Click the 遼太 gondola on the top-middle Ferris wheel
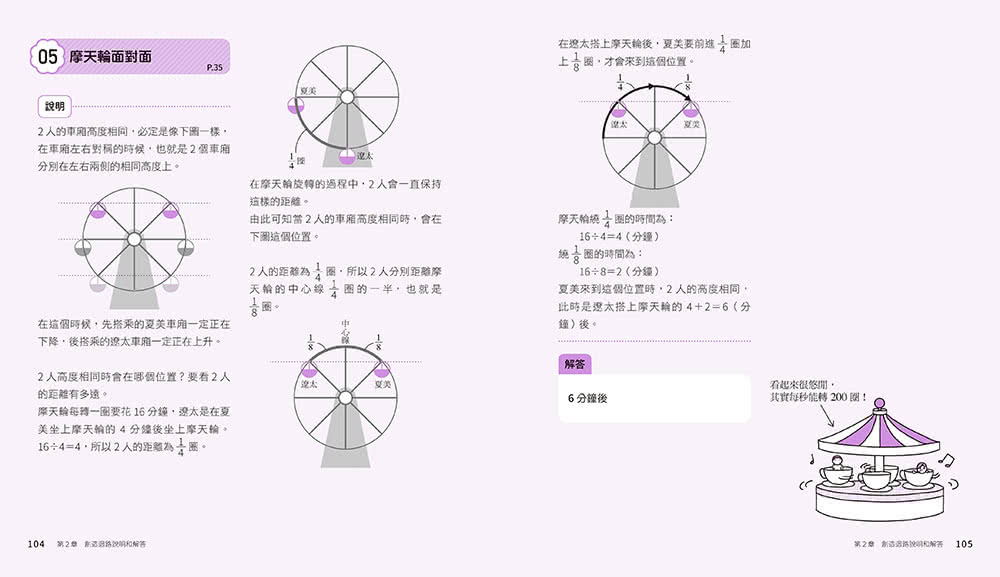 (345, 156)
